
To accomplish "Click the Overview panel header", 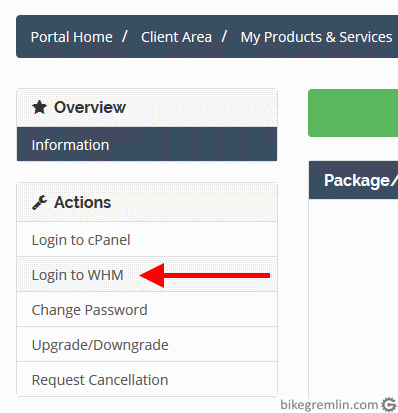I will click(x=147, y=108).
